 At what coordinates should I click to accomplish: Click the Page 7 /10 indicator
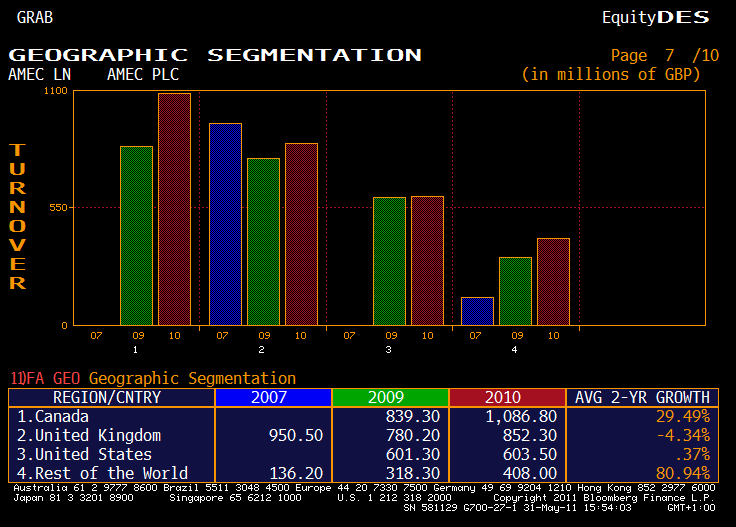[665, 55]
